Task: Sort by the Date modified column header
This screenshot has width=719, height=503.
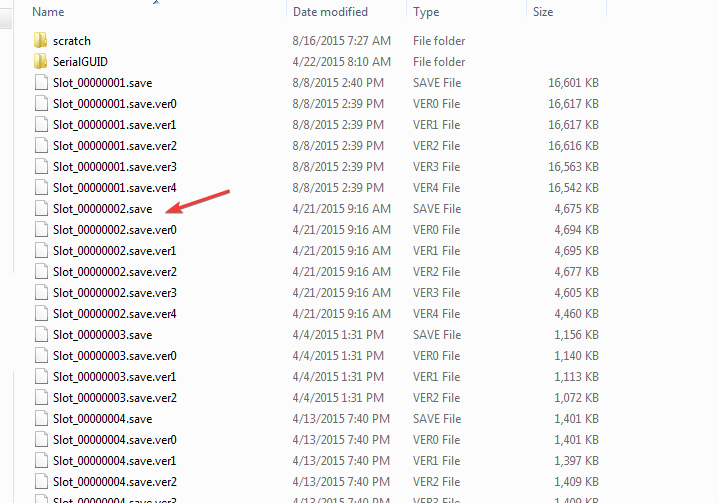Action: pyautogui.click(x=330, y=12)
